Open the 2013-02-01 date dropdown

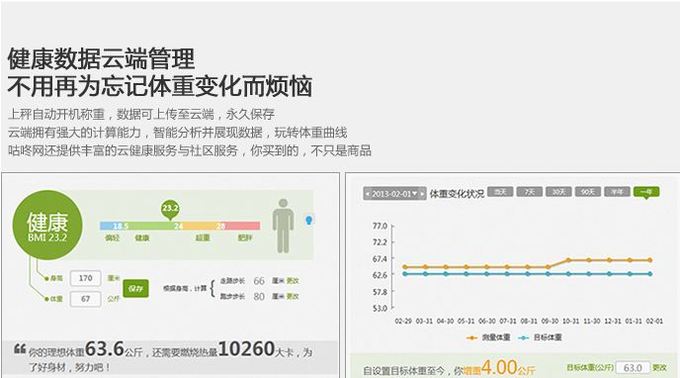395,194
